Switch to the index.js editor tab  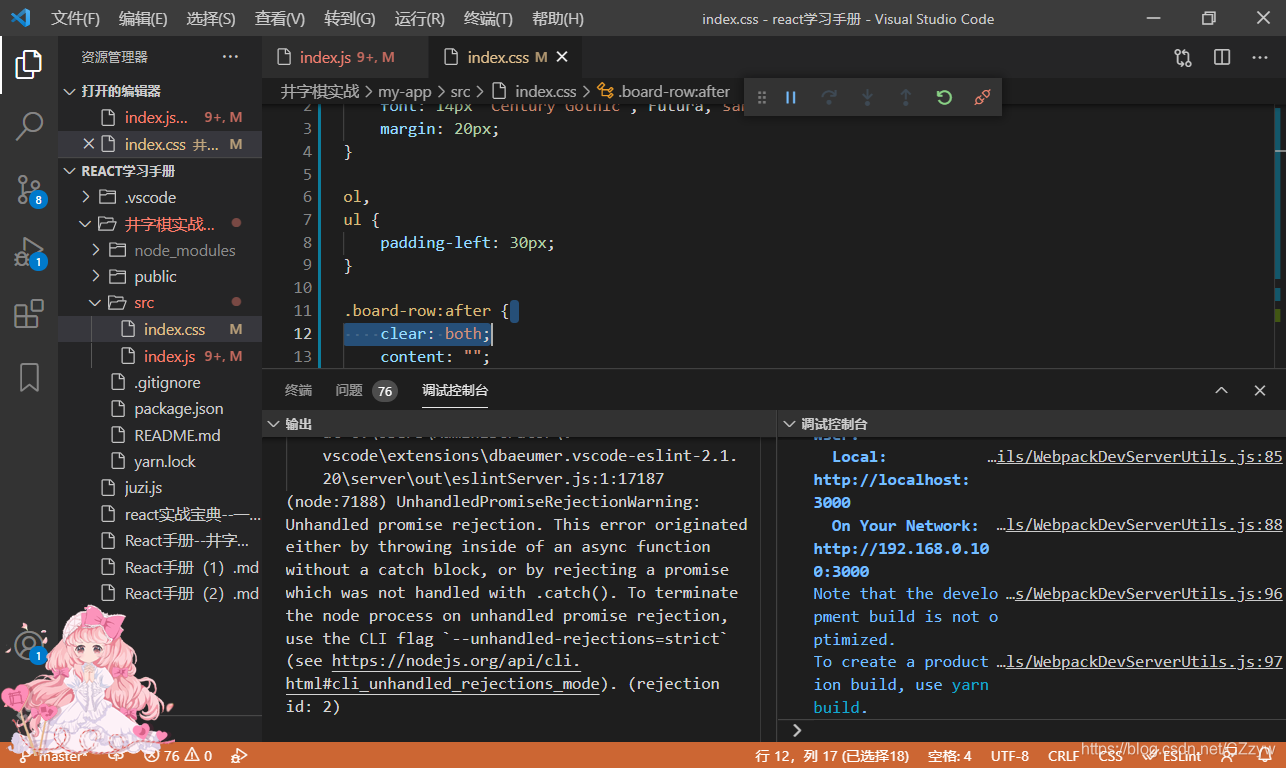(345, 57)
